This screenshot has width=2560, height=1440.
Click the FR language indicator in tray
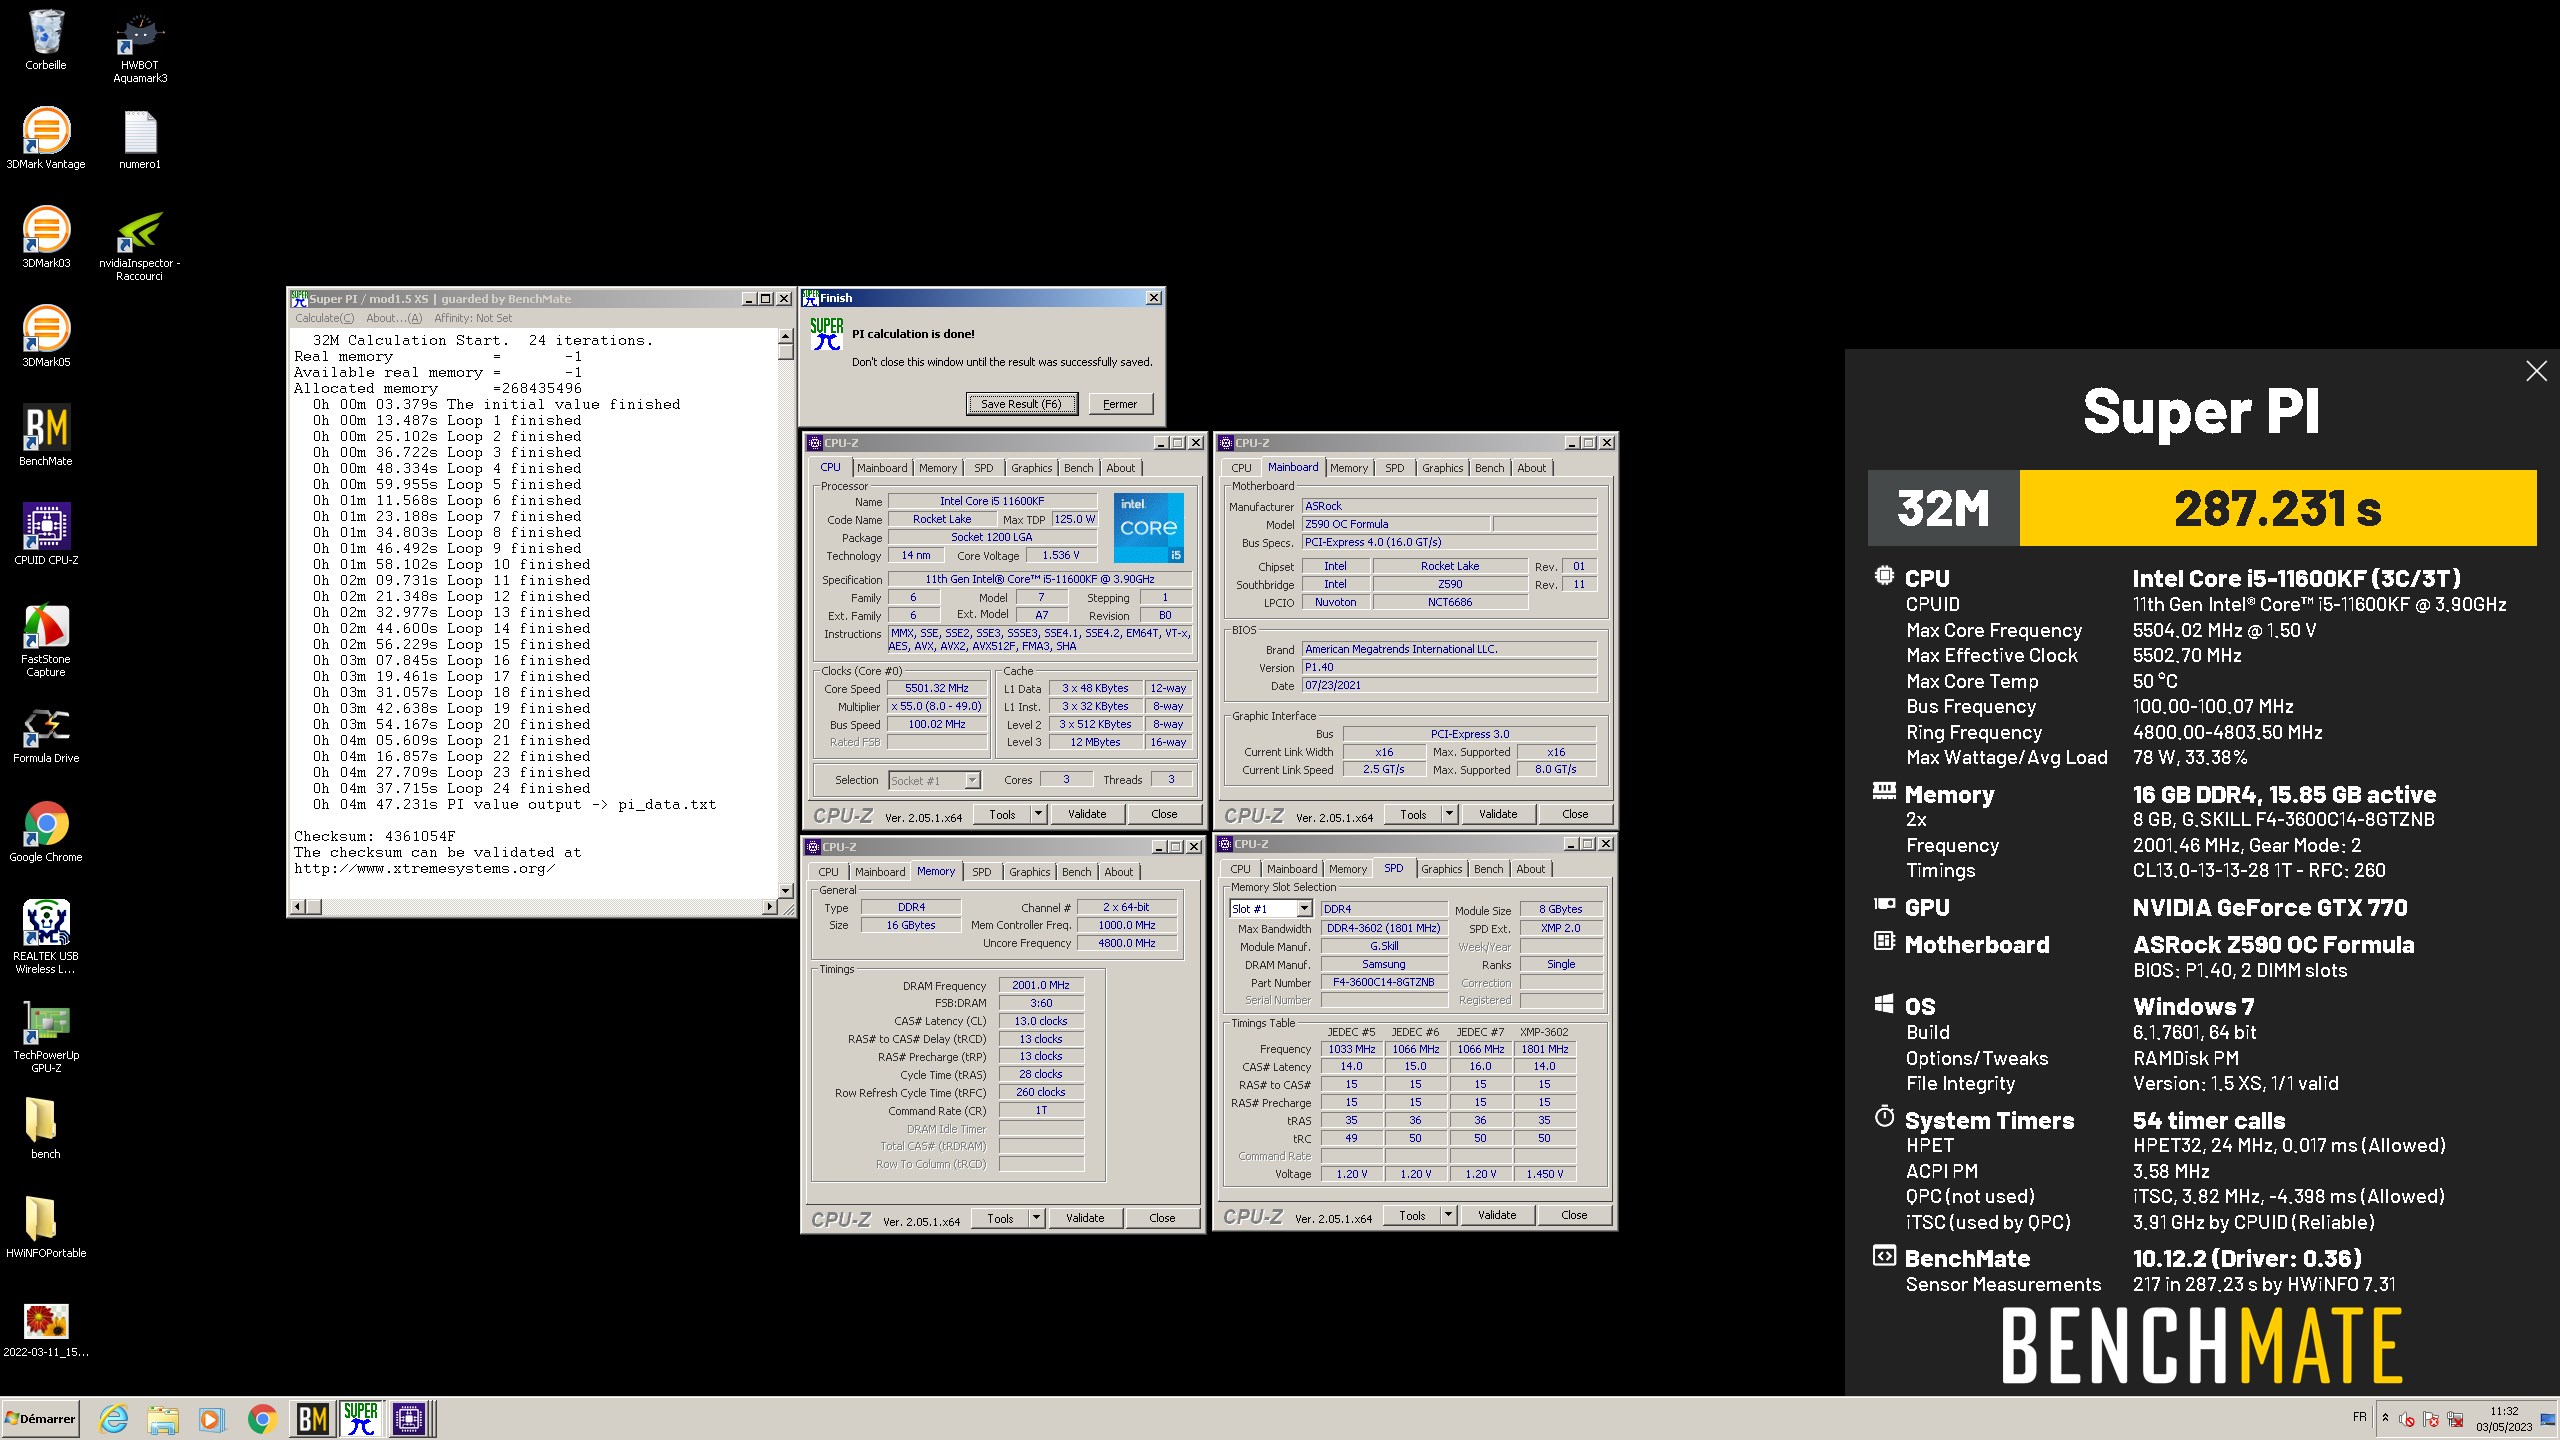coord(2360,1417)
